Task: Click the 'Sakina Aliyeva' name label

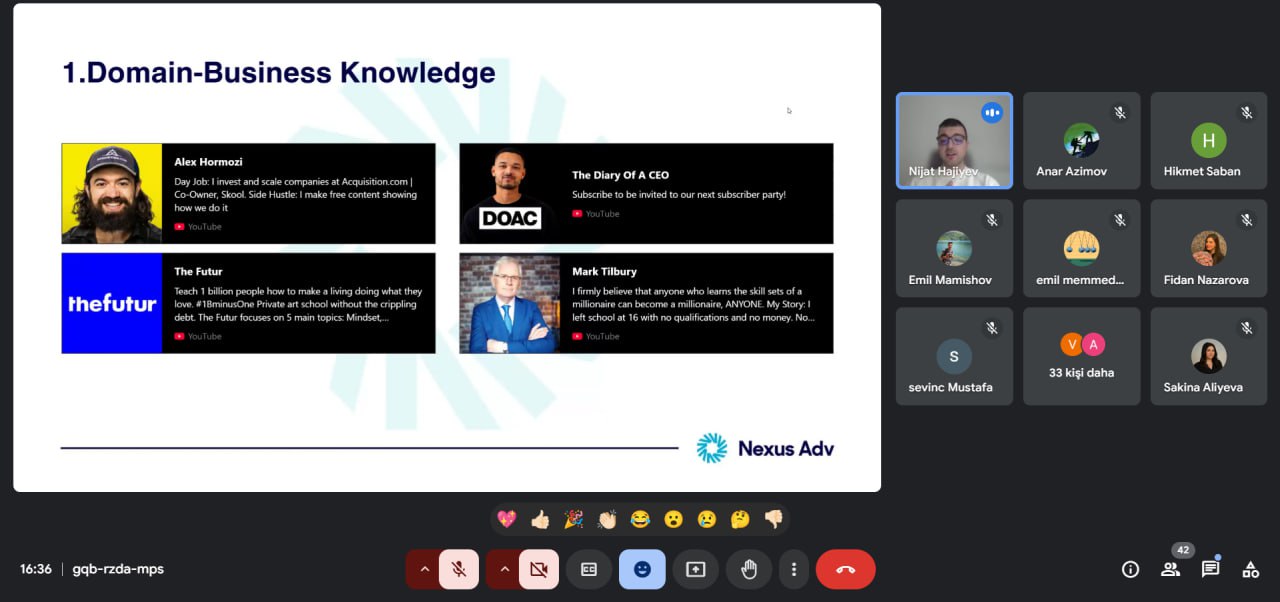Action: [x=1203, y=387]
